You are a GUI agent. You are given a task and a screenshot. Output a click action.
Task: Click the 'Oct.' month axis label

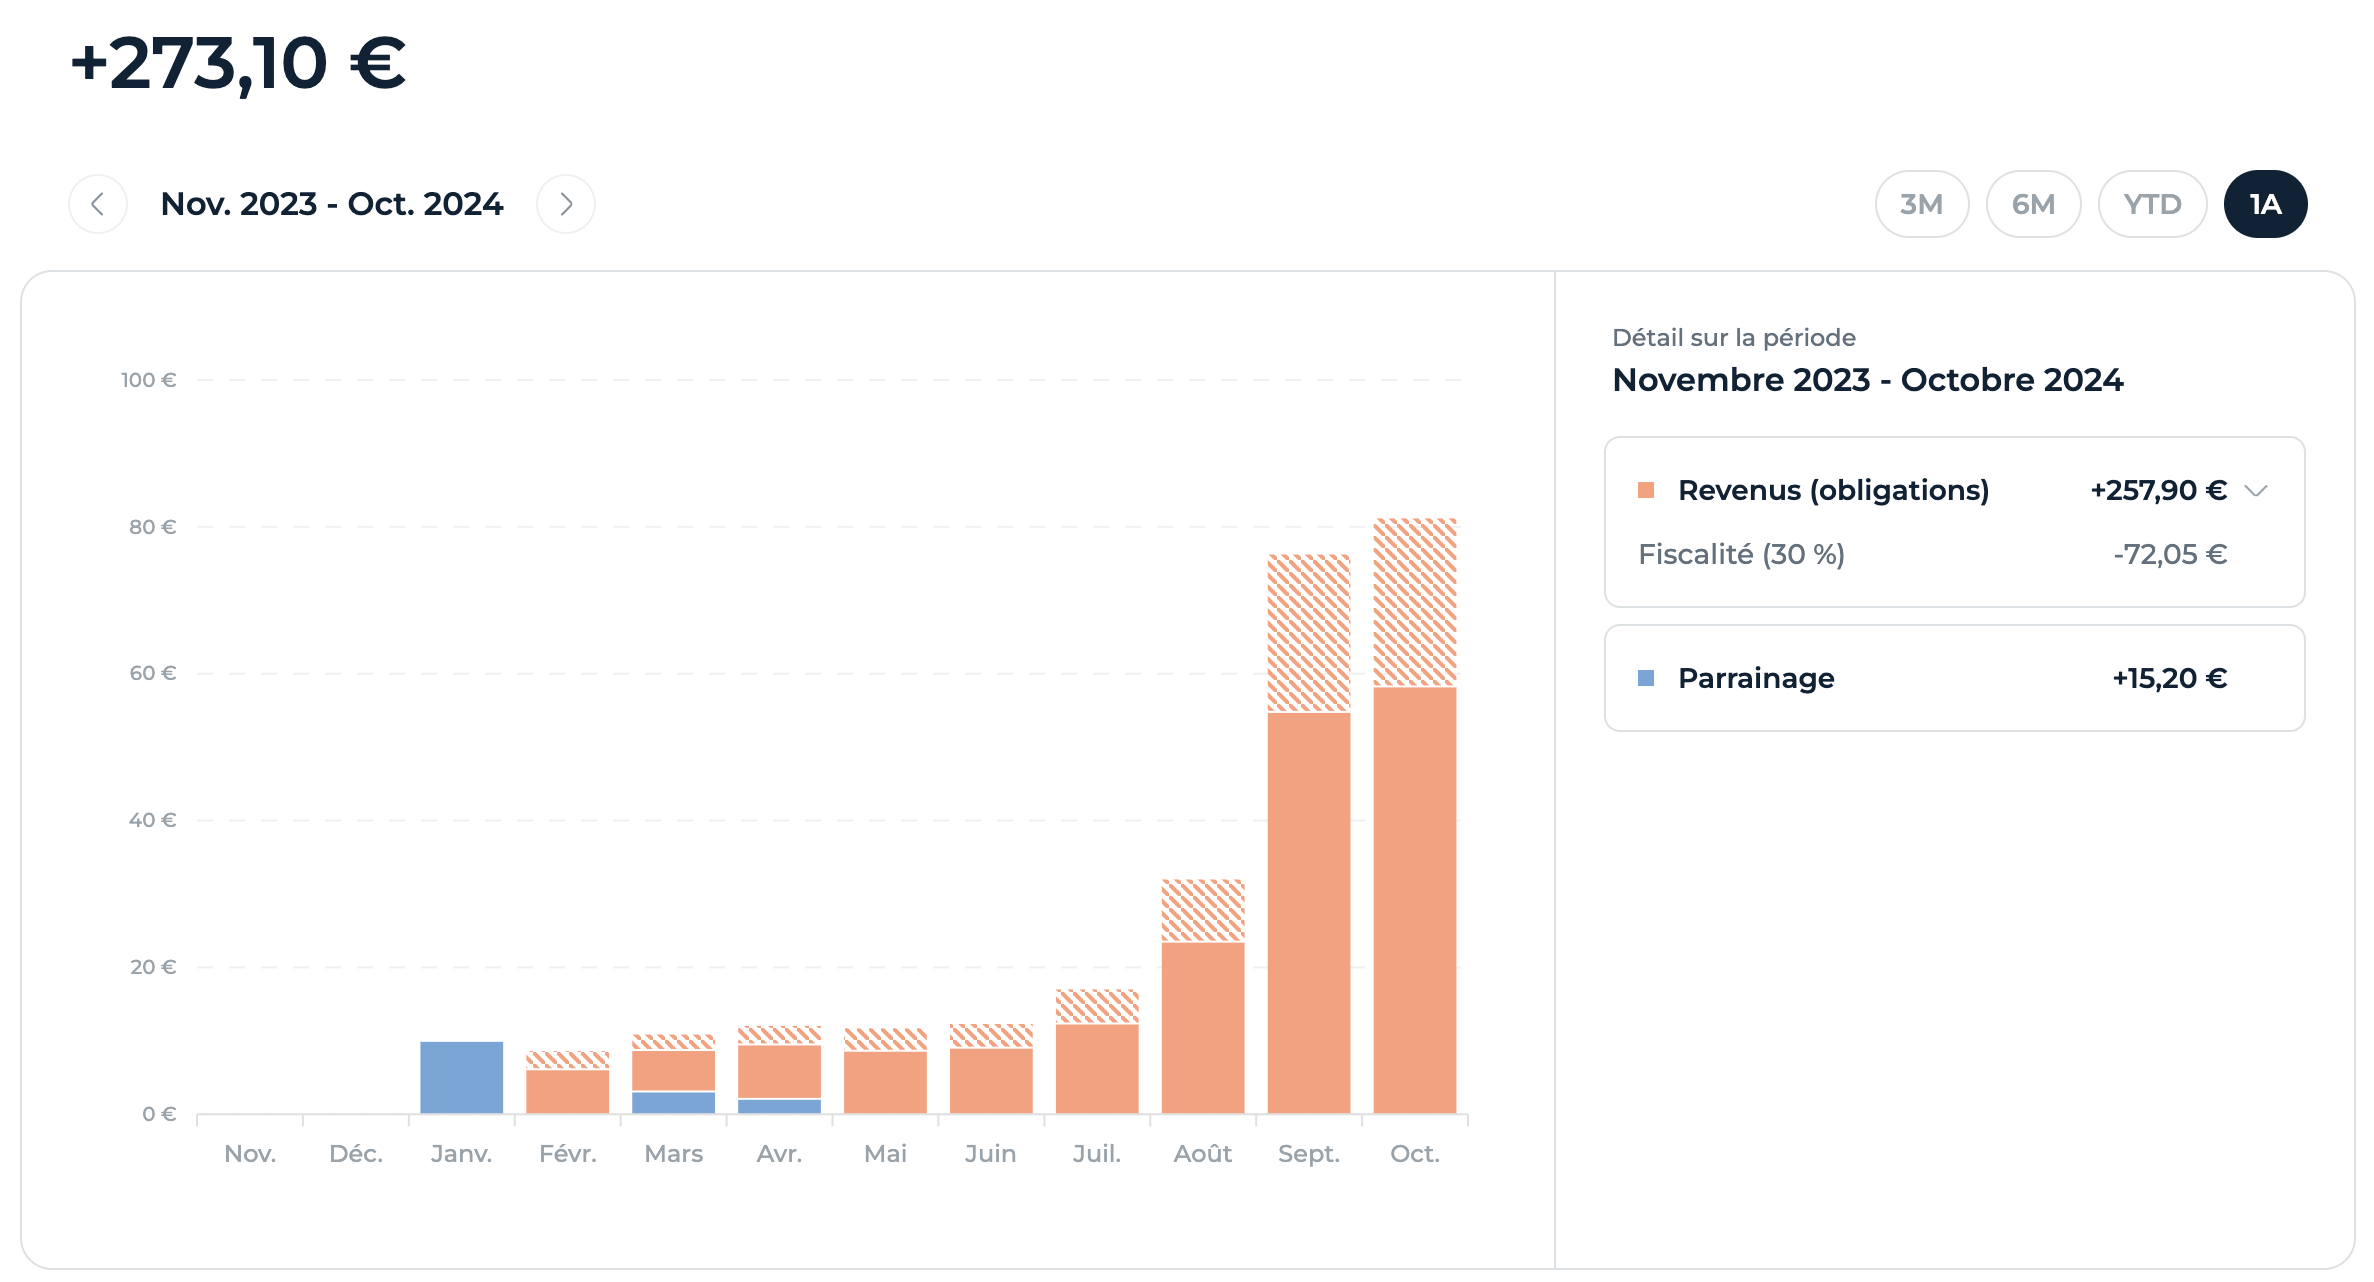tap(1415, 1154)
